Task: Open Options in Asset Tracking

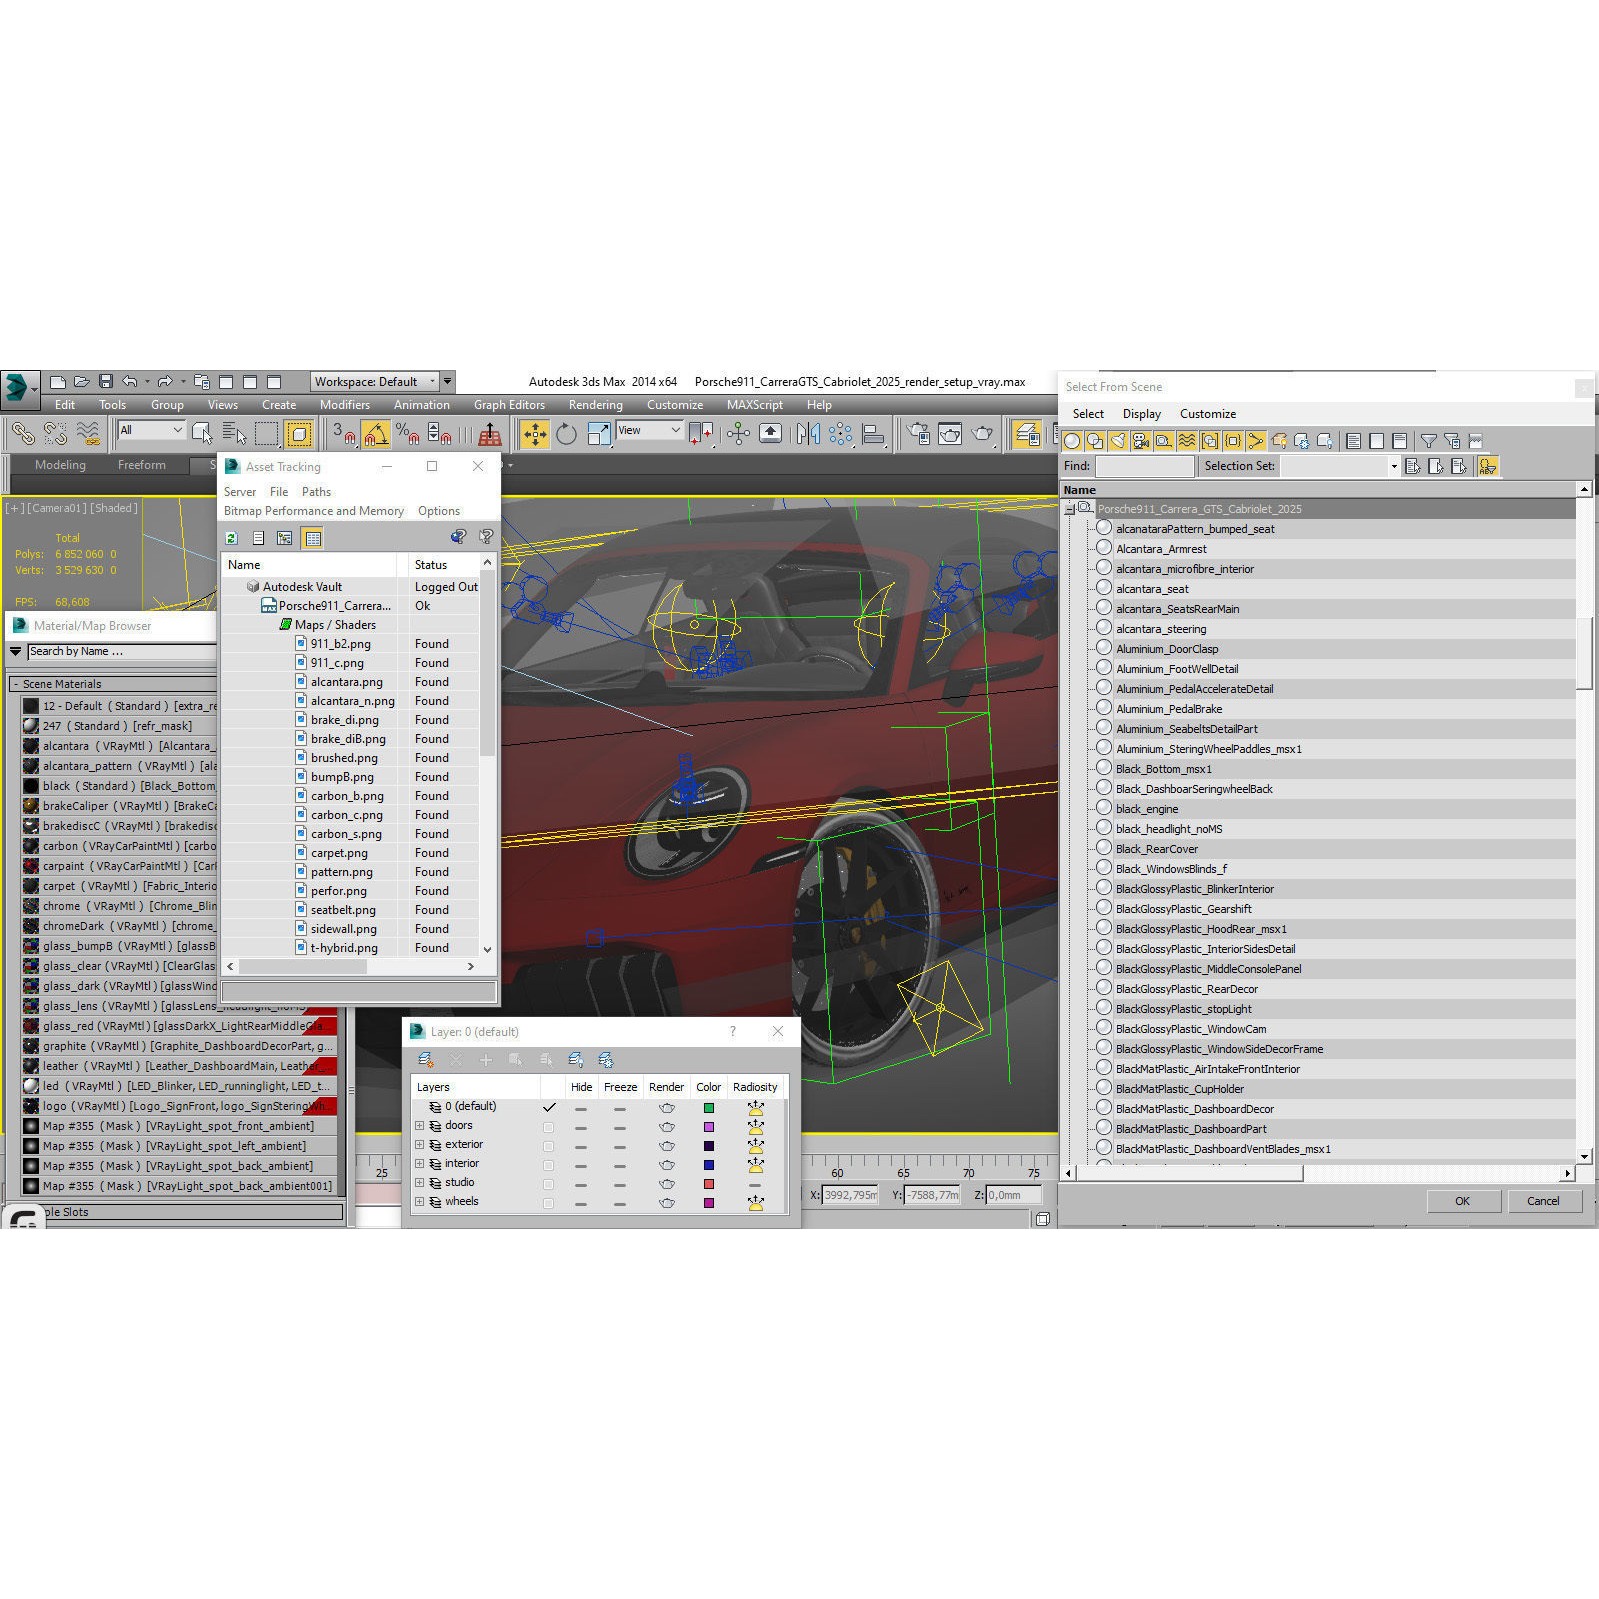Action: [439, 511]
